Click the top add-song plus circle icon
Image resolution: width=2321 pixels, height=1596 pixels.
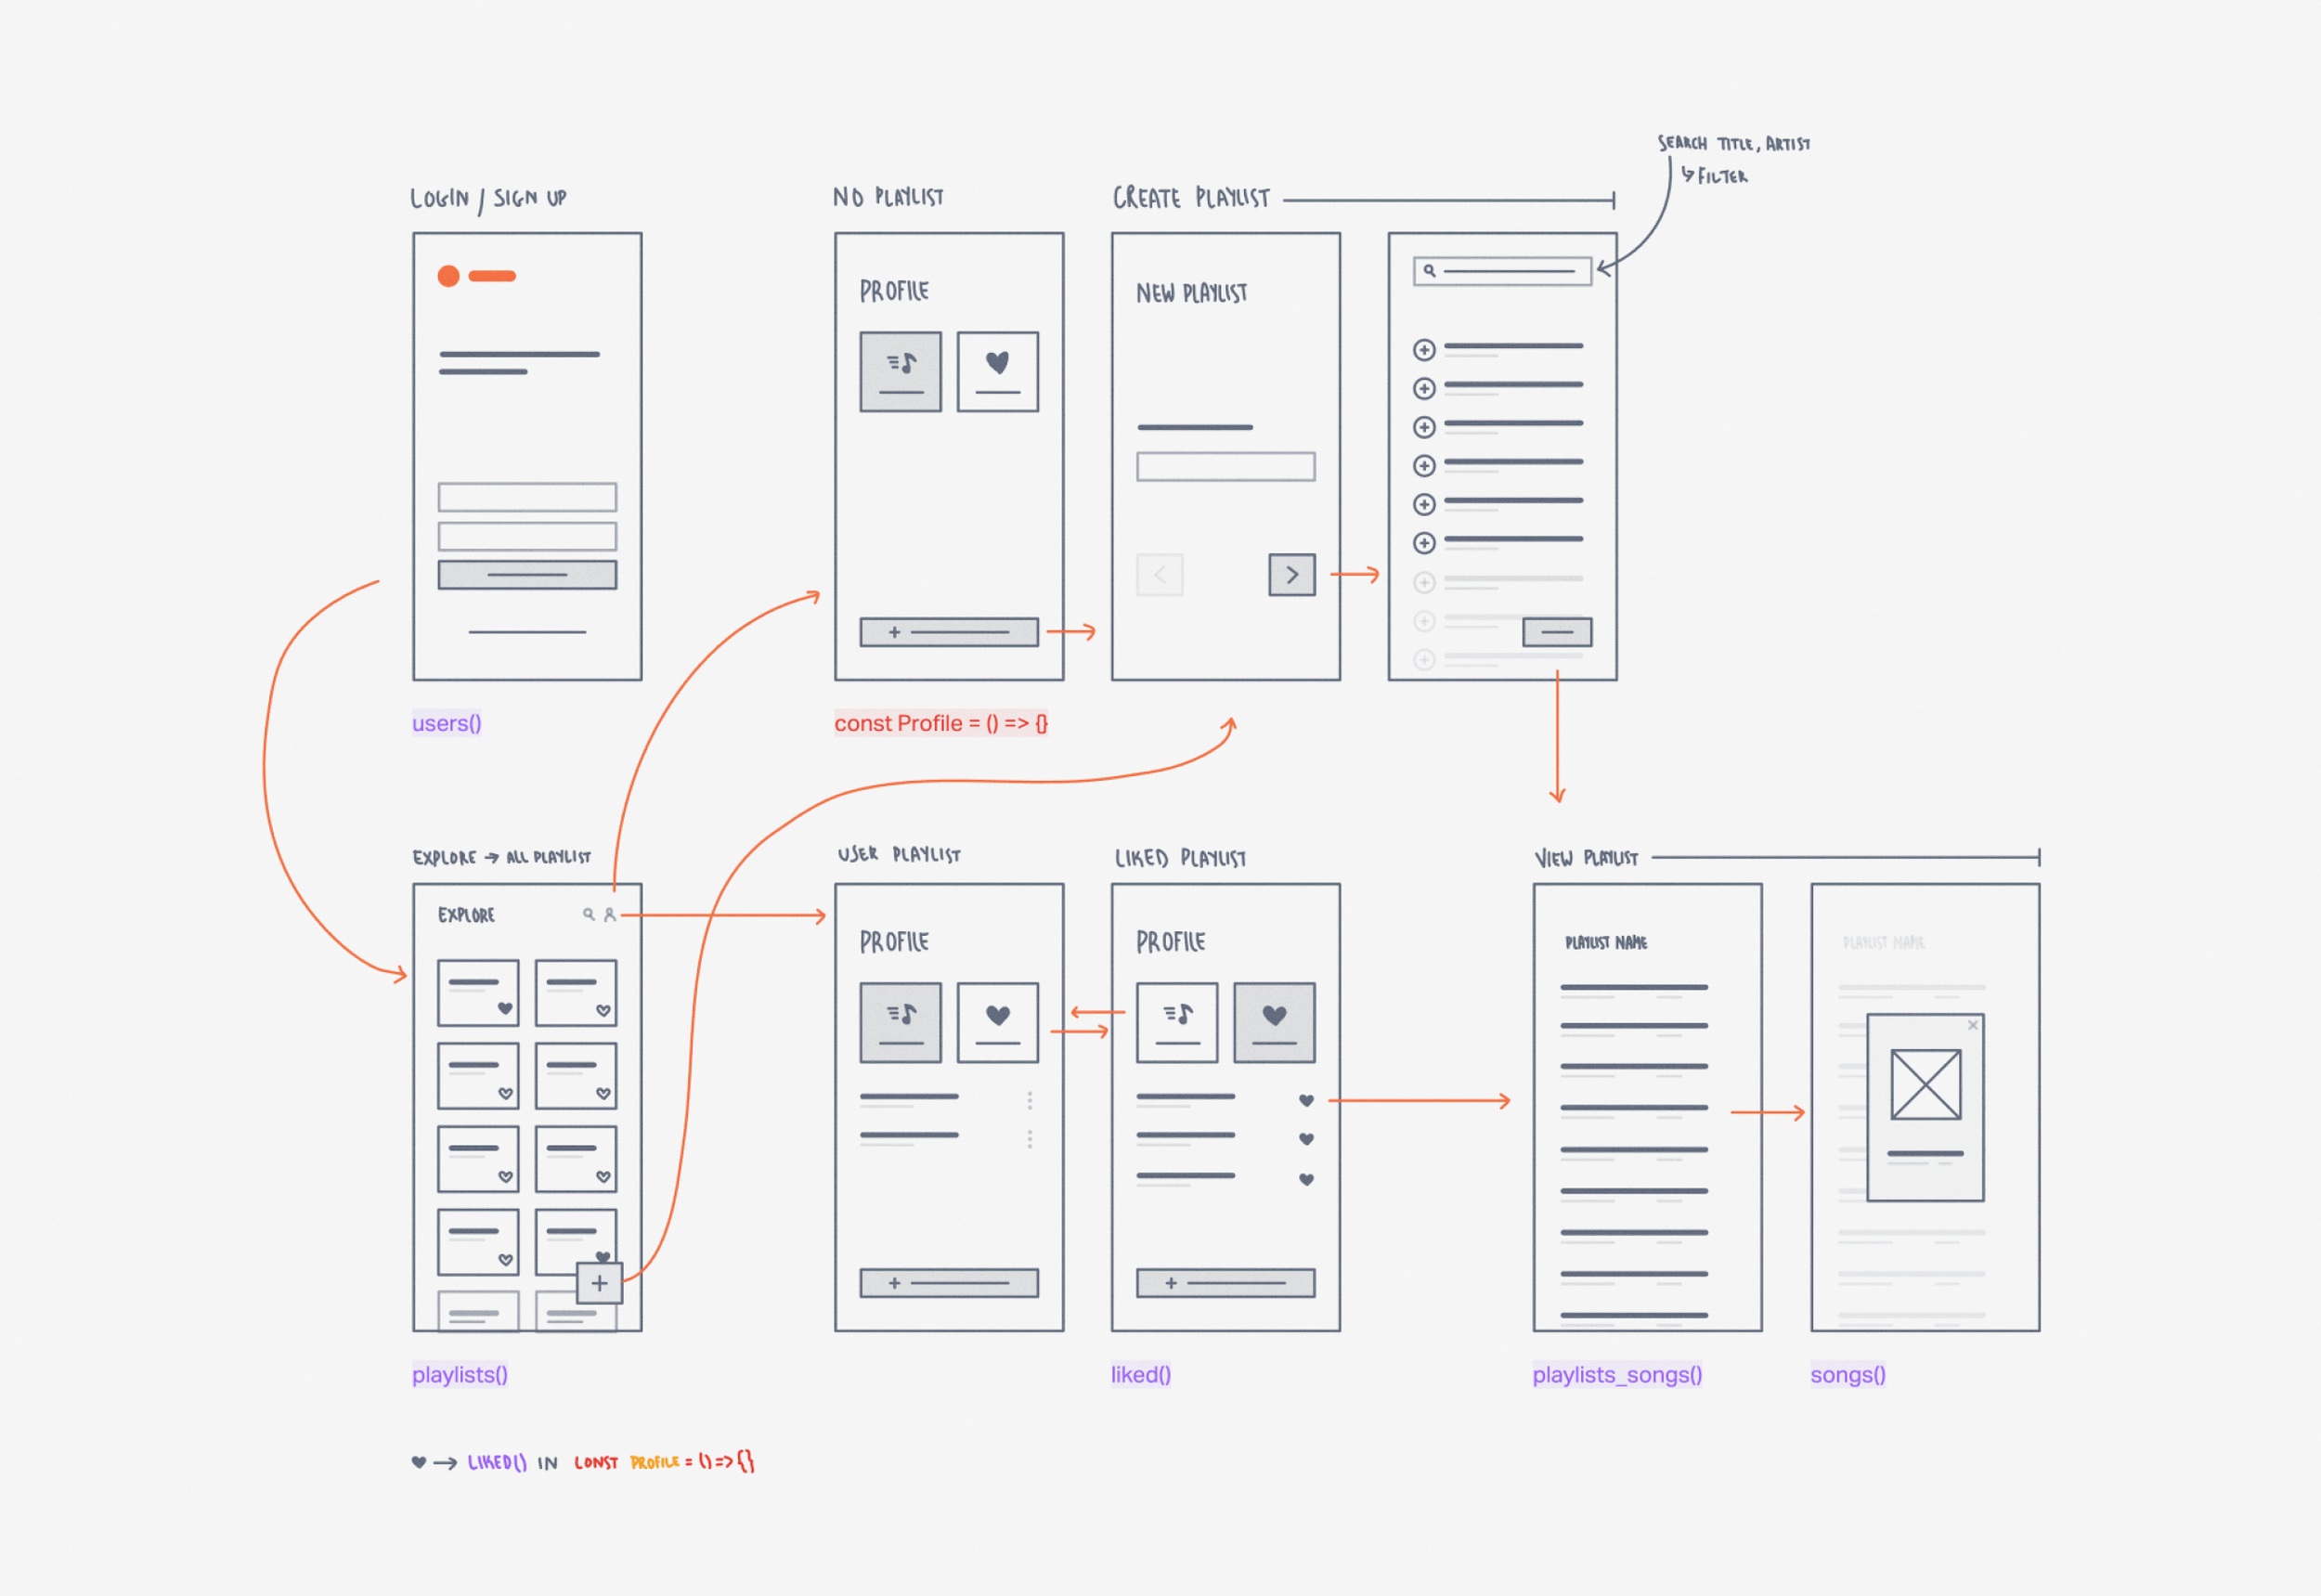pos(1424,350)
